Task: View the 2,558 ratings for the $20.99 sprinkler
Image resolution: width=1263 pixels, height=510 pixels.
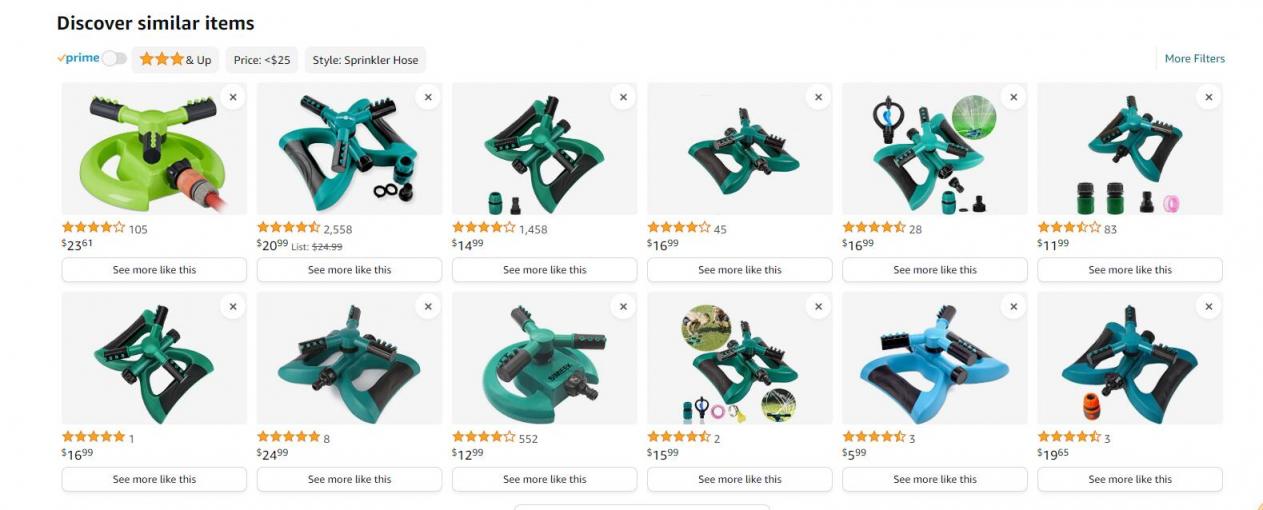Action: pos(338,229)
